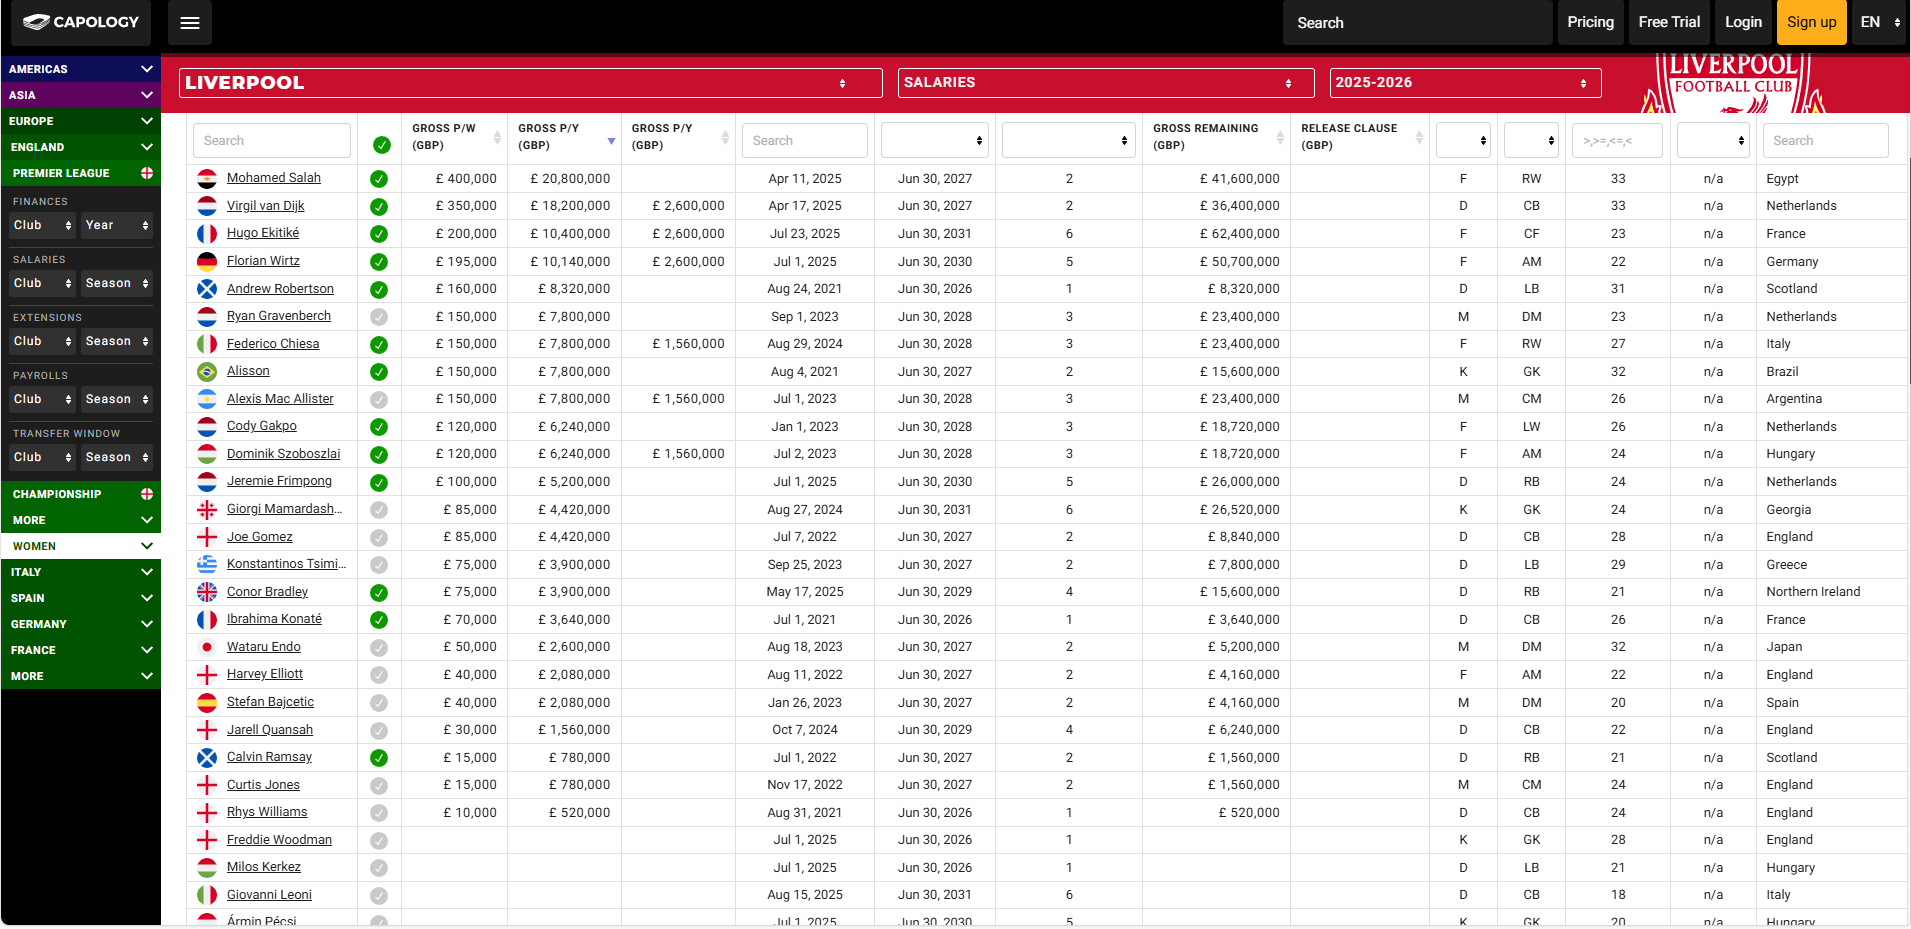Click the player name Search filter
Viewport: 1911px width, 929px height.
click(272, 141)
